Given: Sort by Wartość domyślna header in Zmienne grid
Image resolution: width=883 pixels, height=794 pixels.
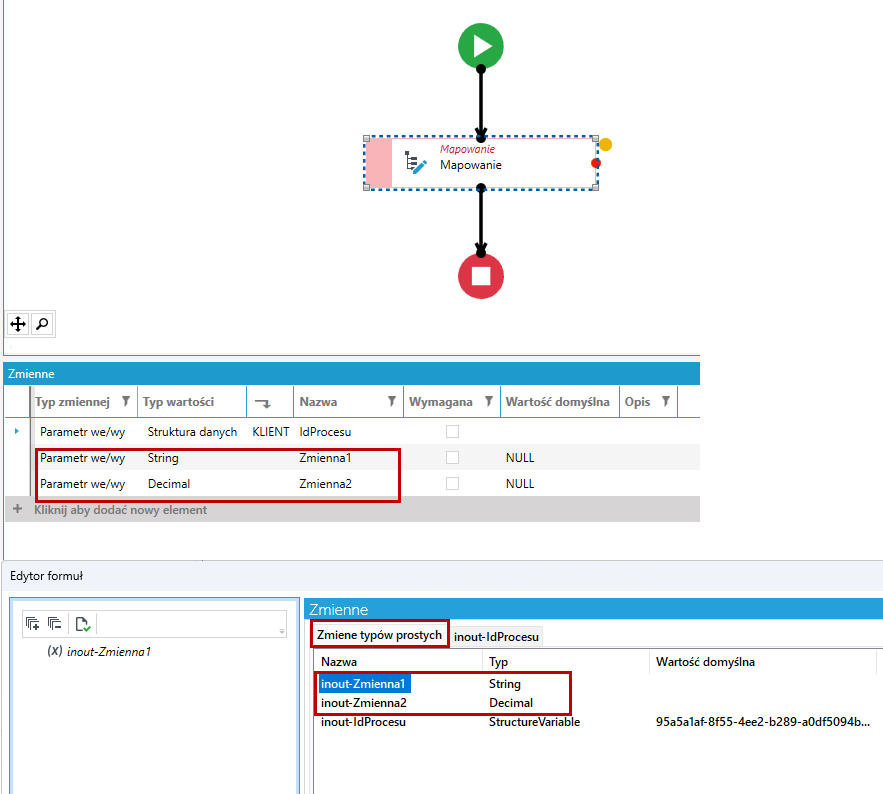Looking at the screenshot, I should (x=558, y=402).
